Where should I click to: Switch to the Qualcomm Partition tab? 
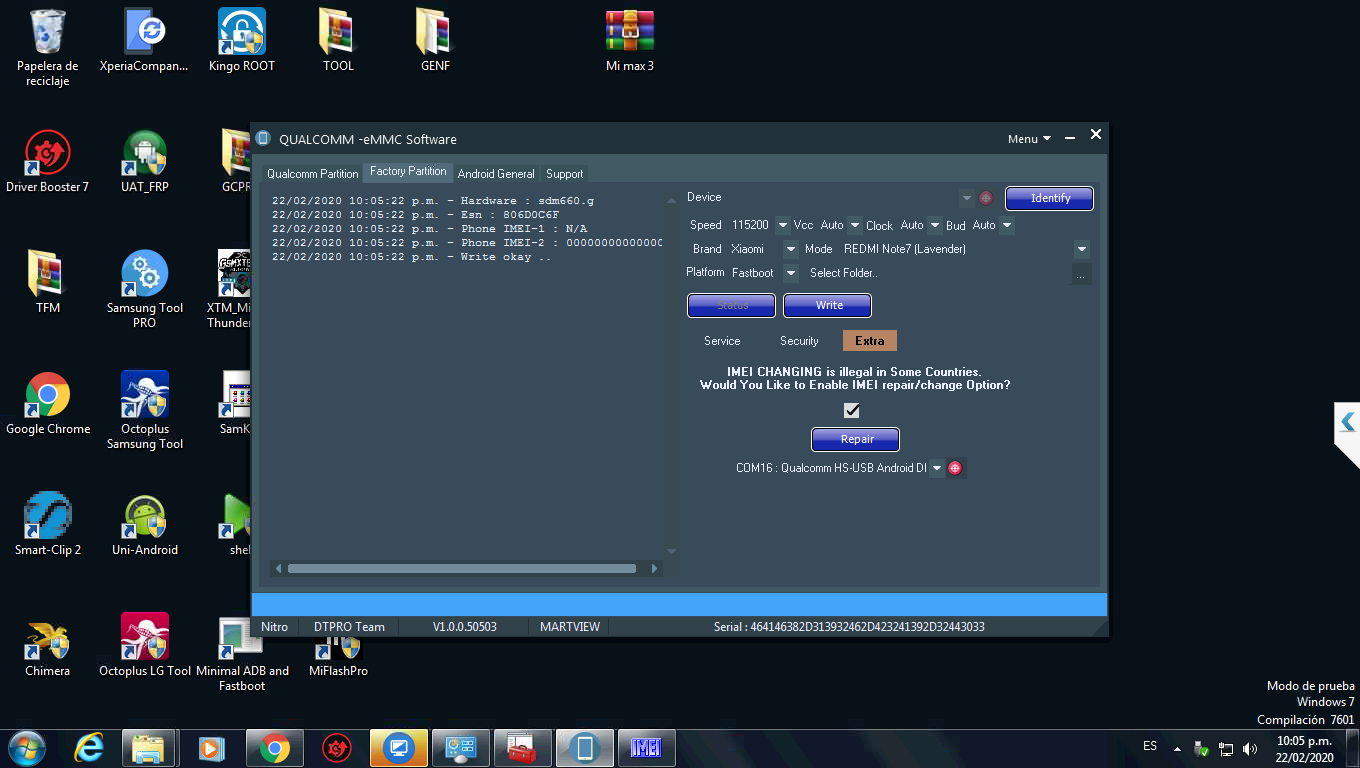[312, 174]
